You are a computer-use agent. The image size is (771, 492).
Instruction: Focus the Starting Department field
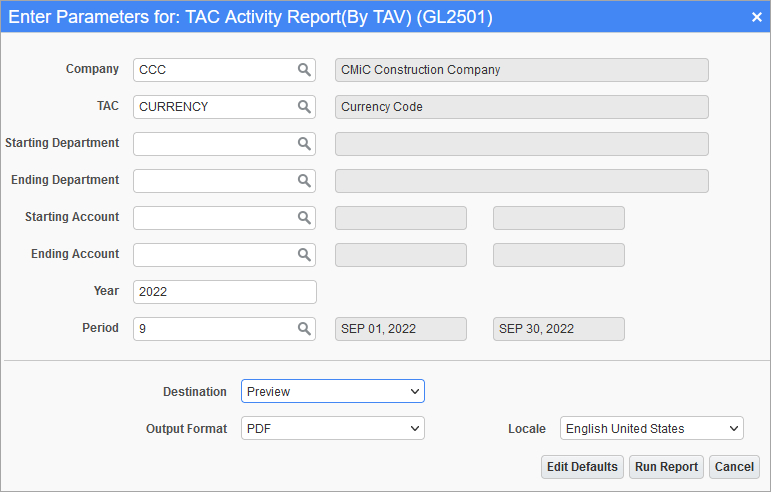pos(215,144)
